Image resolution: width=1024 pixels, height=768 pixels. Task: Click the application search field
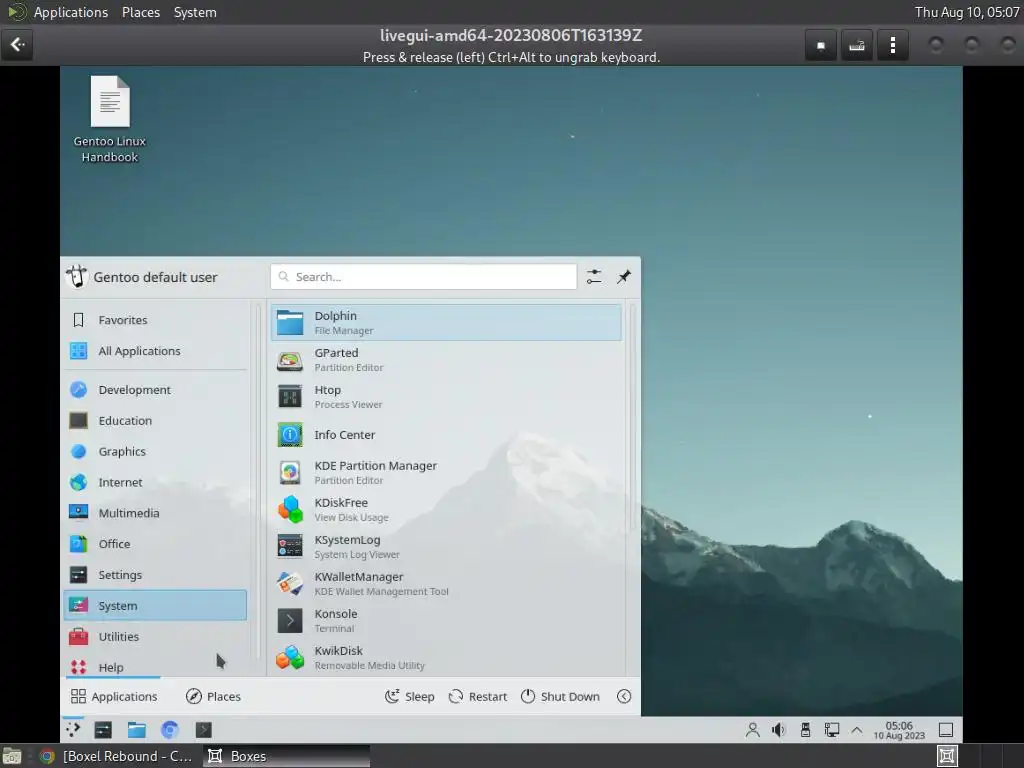424,277
